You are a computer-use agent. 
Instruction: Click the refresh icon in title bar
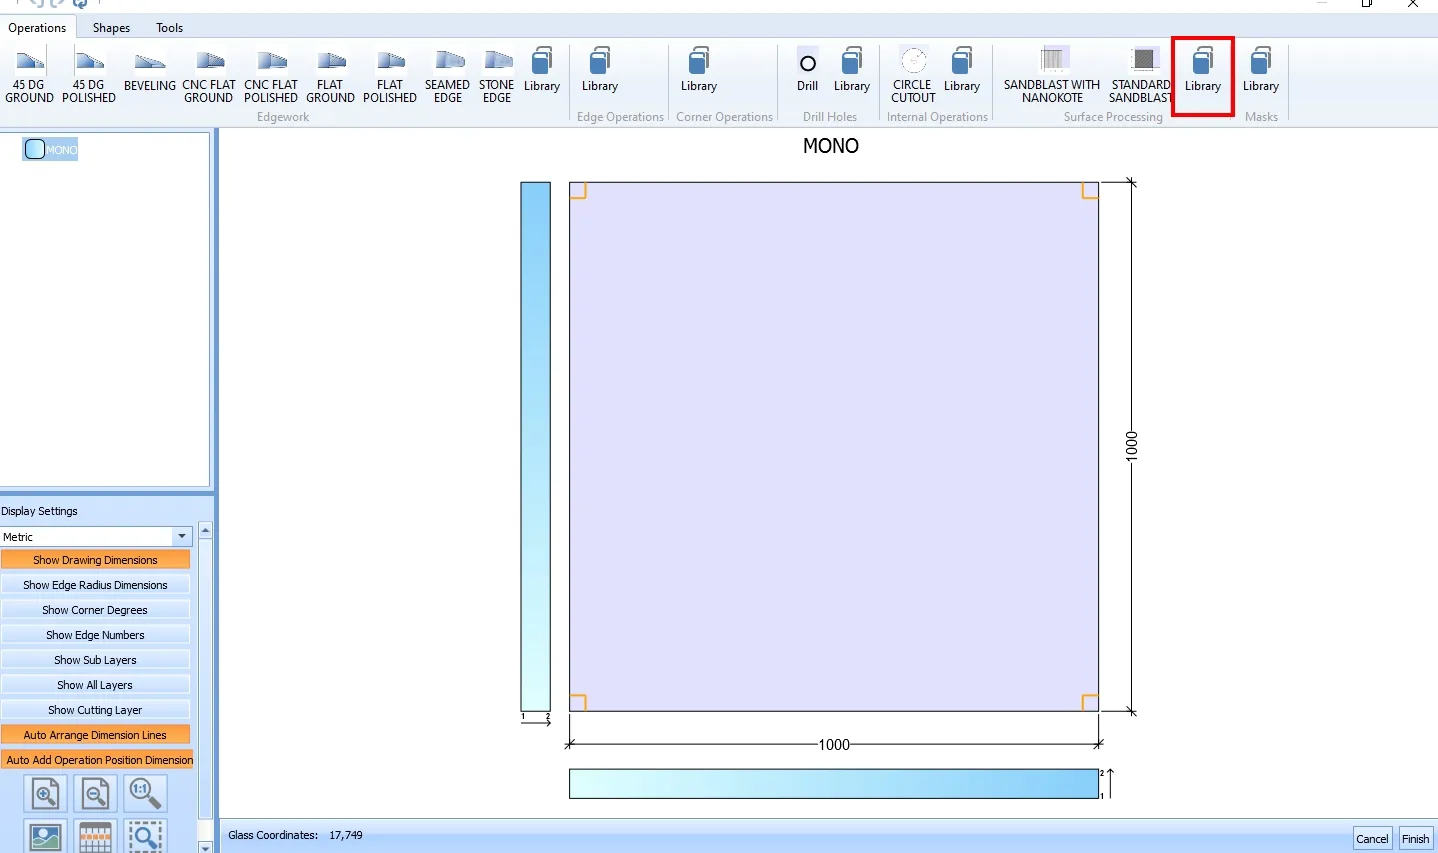click(80, 4)
